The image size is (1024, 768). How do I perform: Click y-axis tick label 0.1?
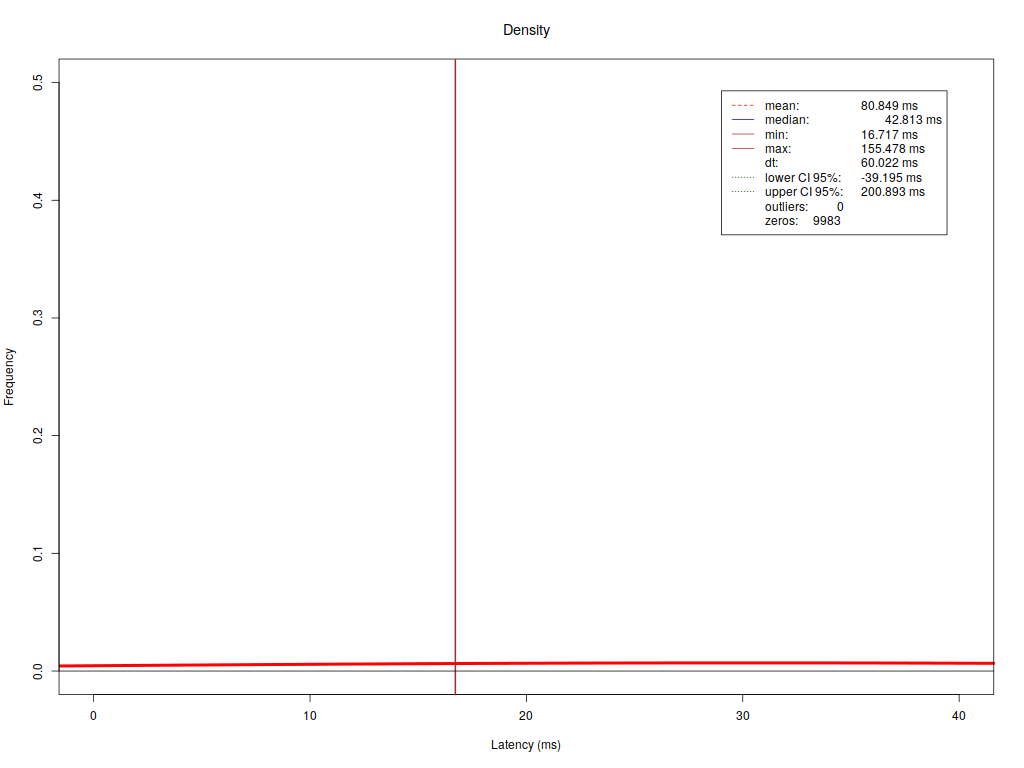(x=38, y=554)
